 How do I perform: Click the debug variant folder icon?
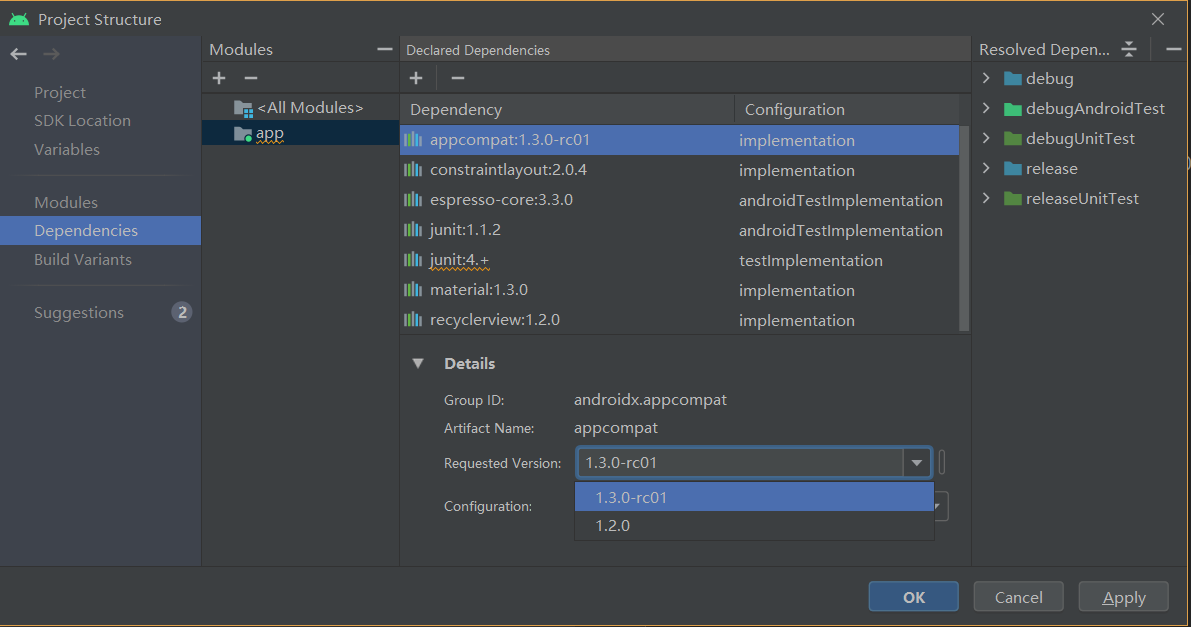1013,78
